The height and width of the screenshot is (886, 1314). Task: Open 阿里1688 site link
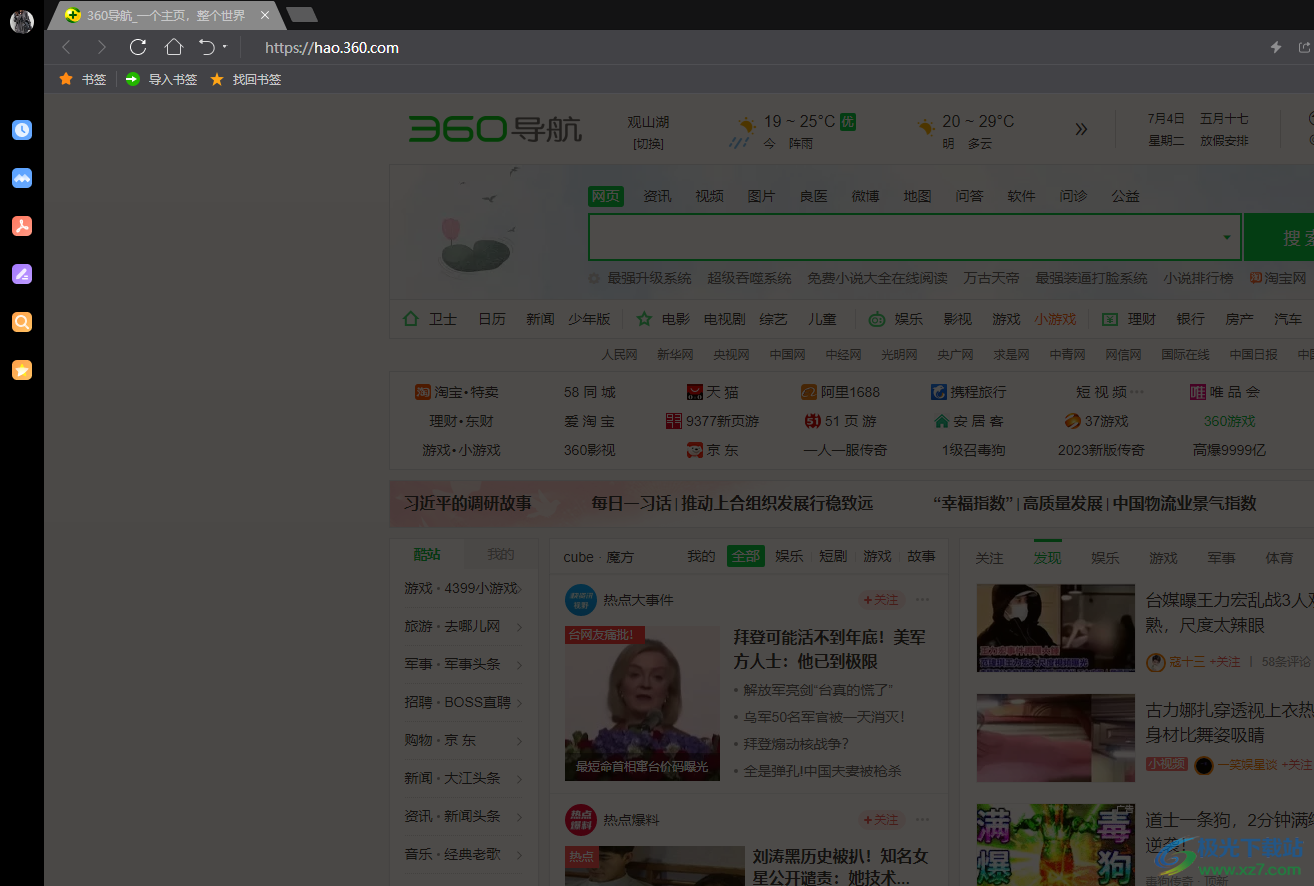tap(840, 392)
